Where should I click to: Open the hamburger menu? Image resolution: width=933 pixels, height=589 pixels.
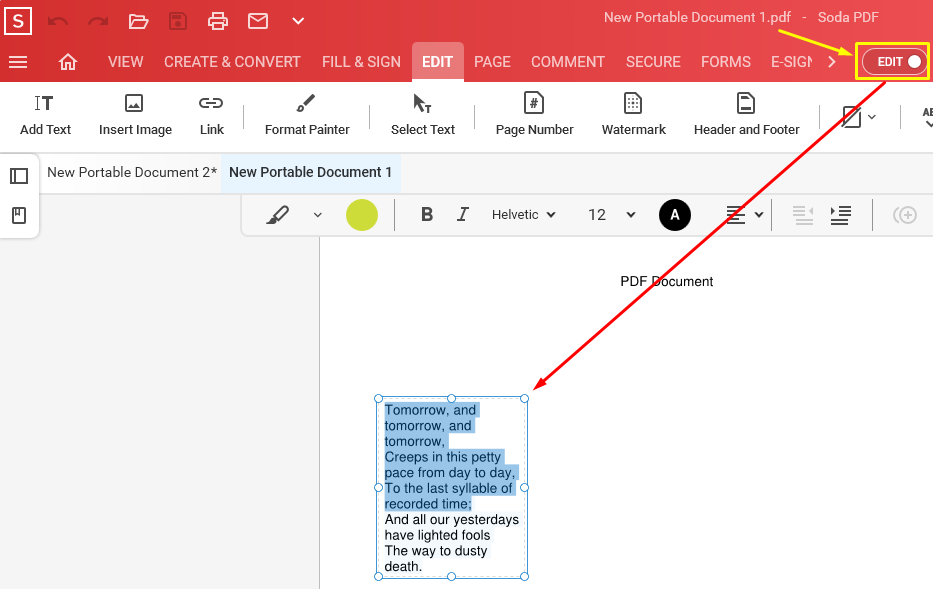click(18, 62)
